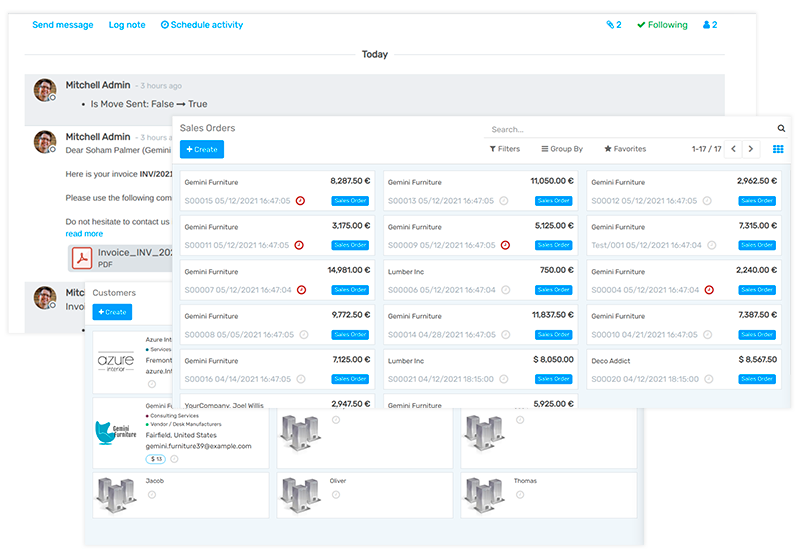
Task: Open the Lumber Inc 750.00 € order
Action: pyautogui.click(x=481, y=280)
